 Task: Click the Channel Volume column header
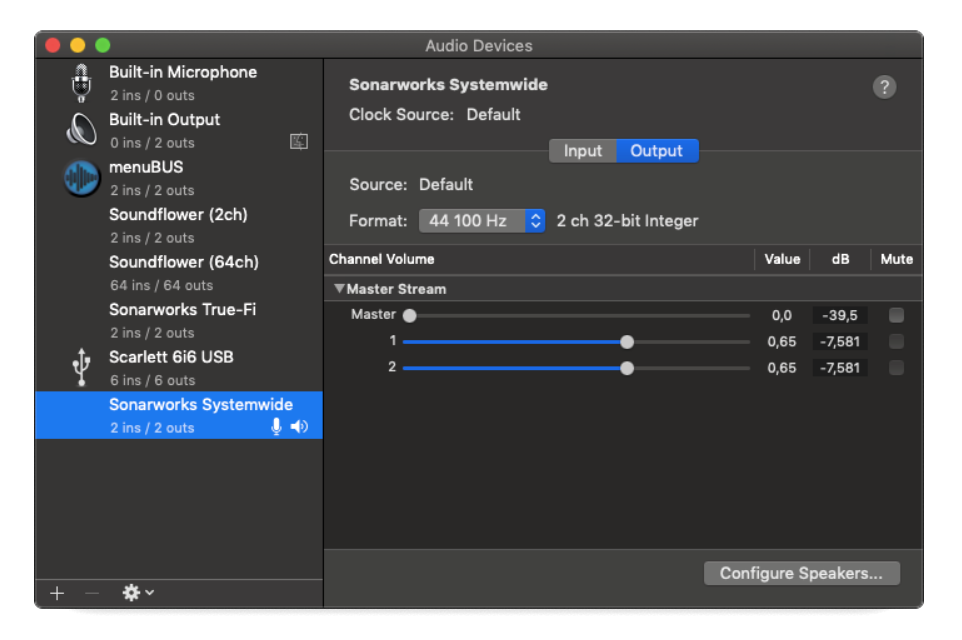point(382,260)
